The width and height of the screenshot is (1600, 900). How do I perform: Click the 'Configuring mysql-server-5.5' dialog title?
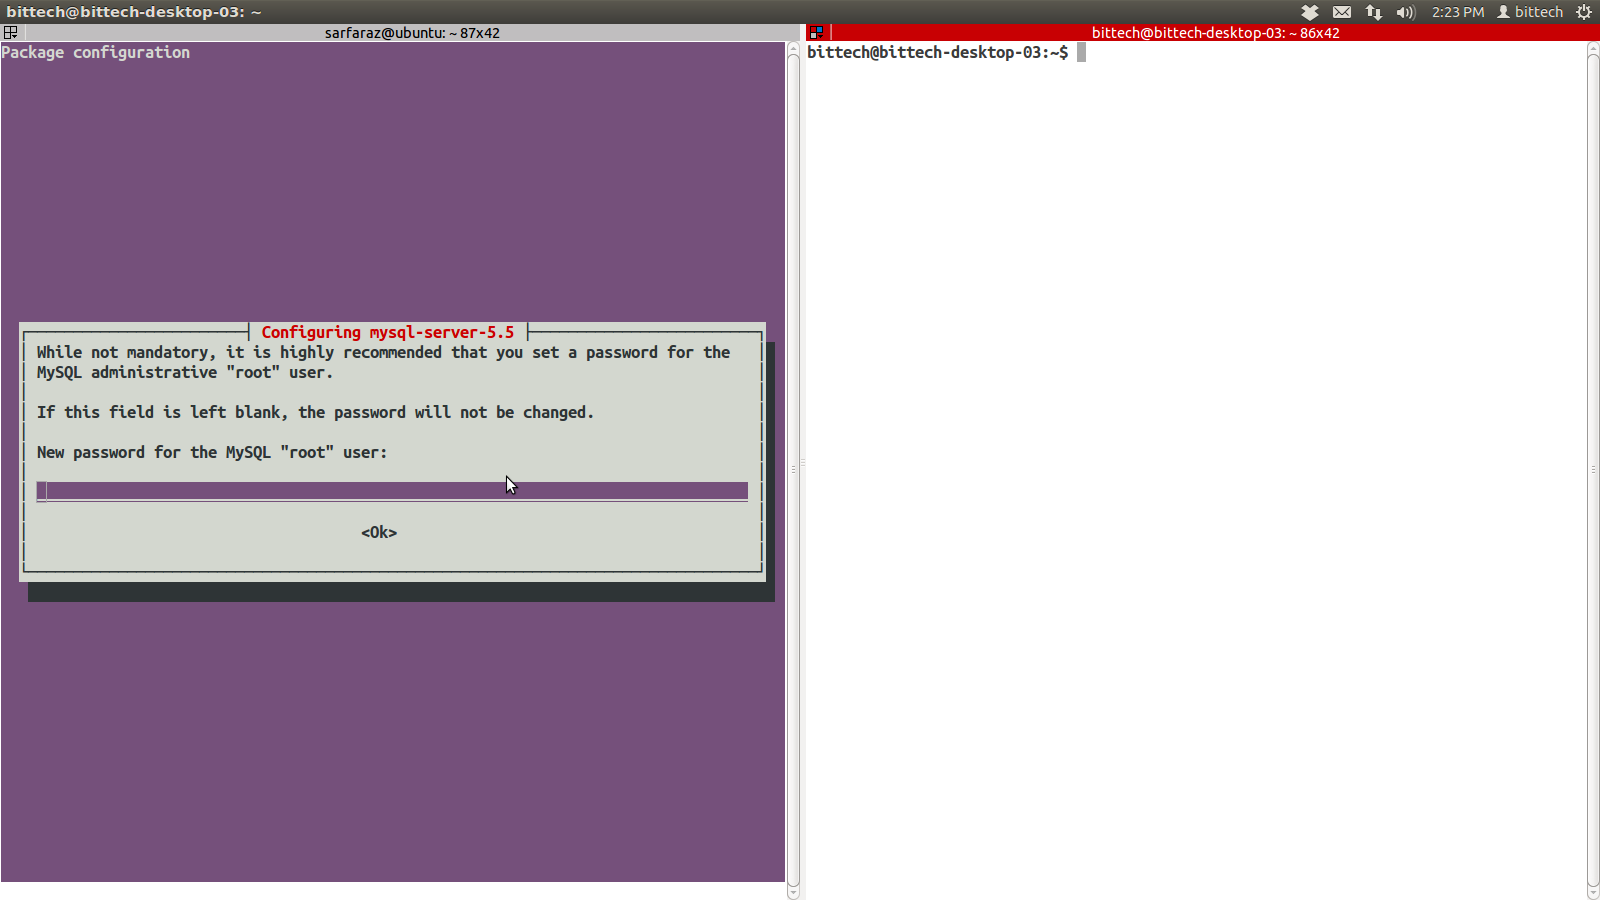coord(388,332)
